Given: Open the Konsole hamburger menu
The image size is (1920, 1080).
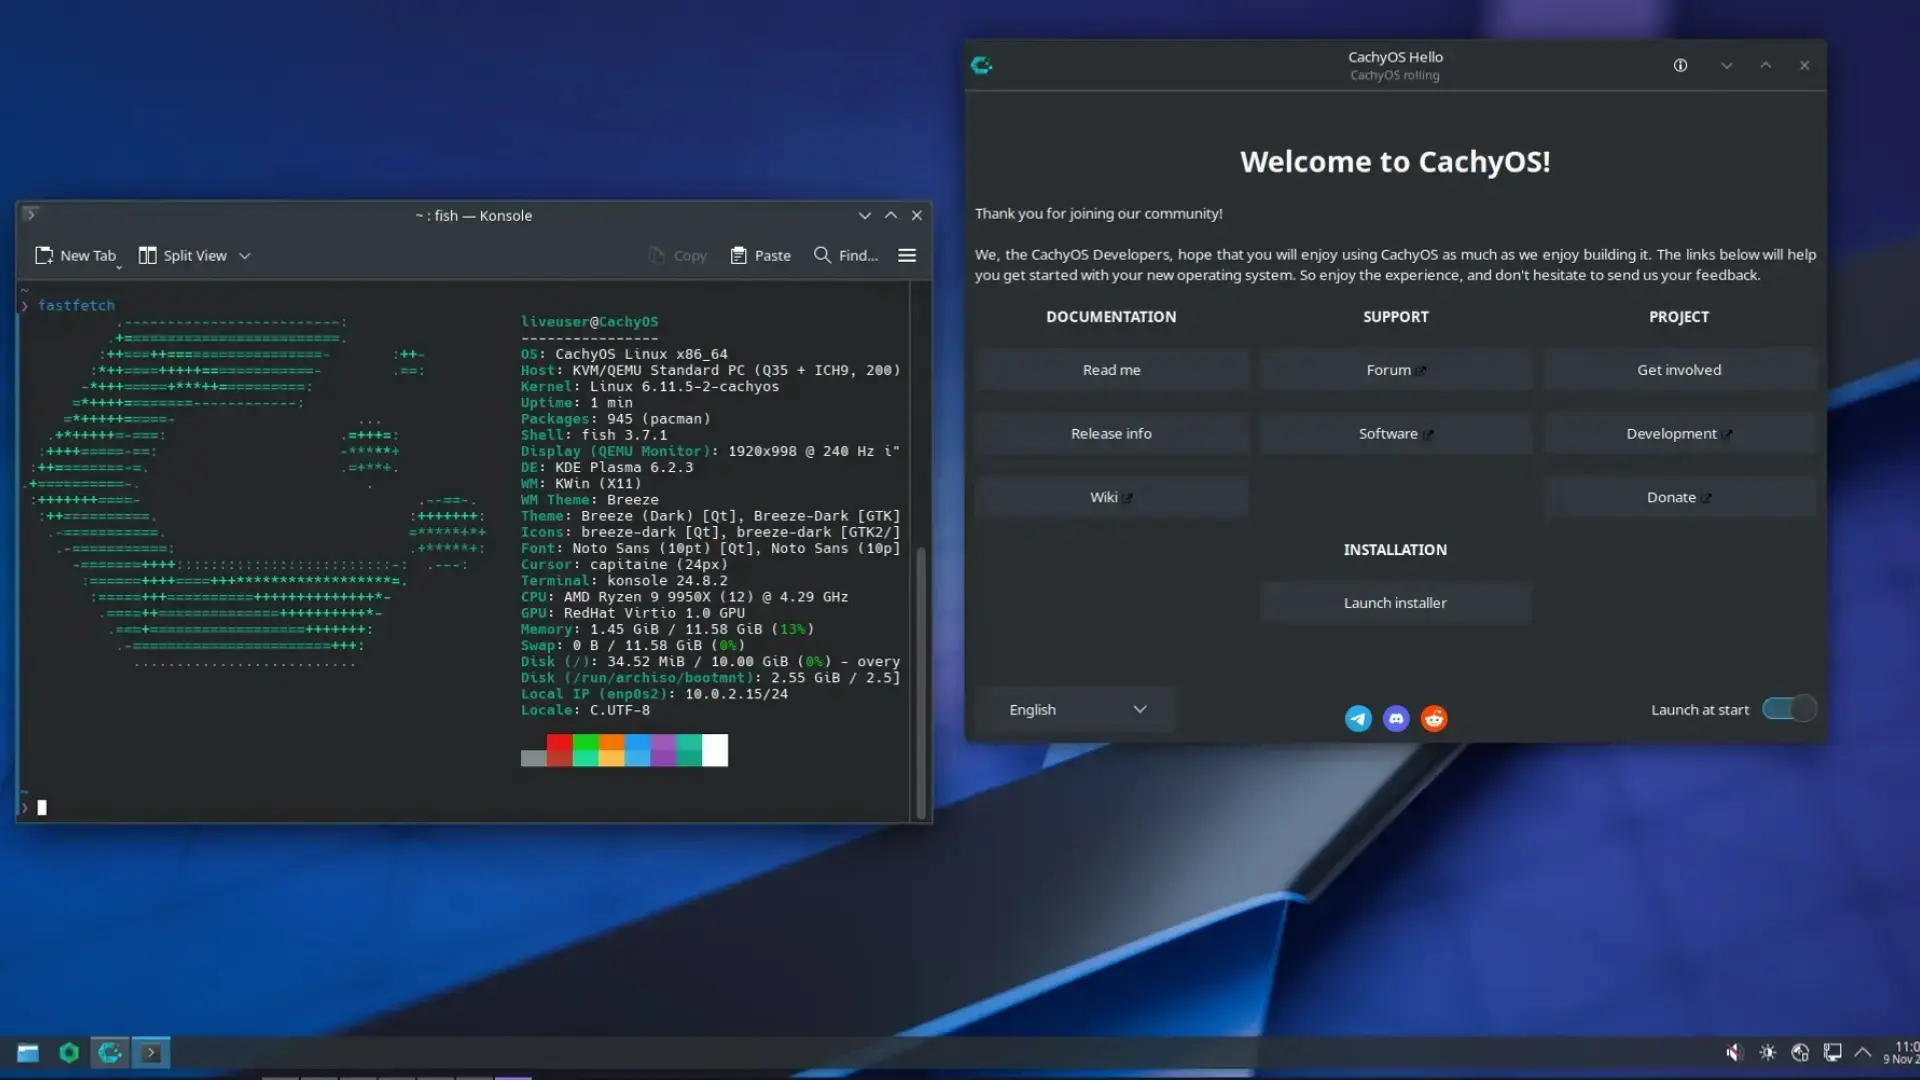Looking at the screenshot, I should 907,255.
